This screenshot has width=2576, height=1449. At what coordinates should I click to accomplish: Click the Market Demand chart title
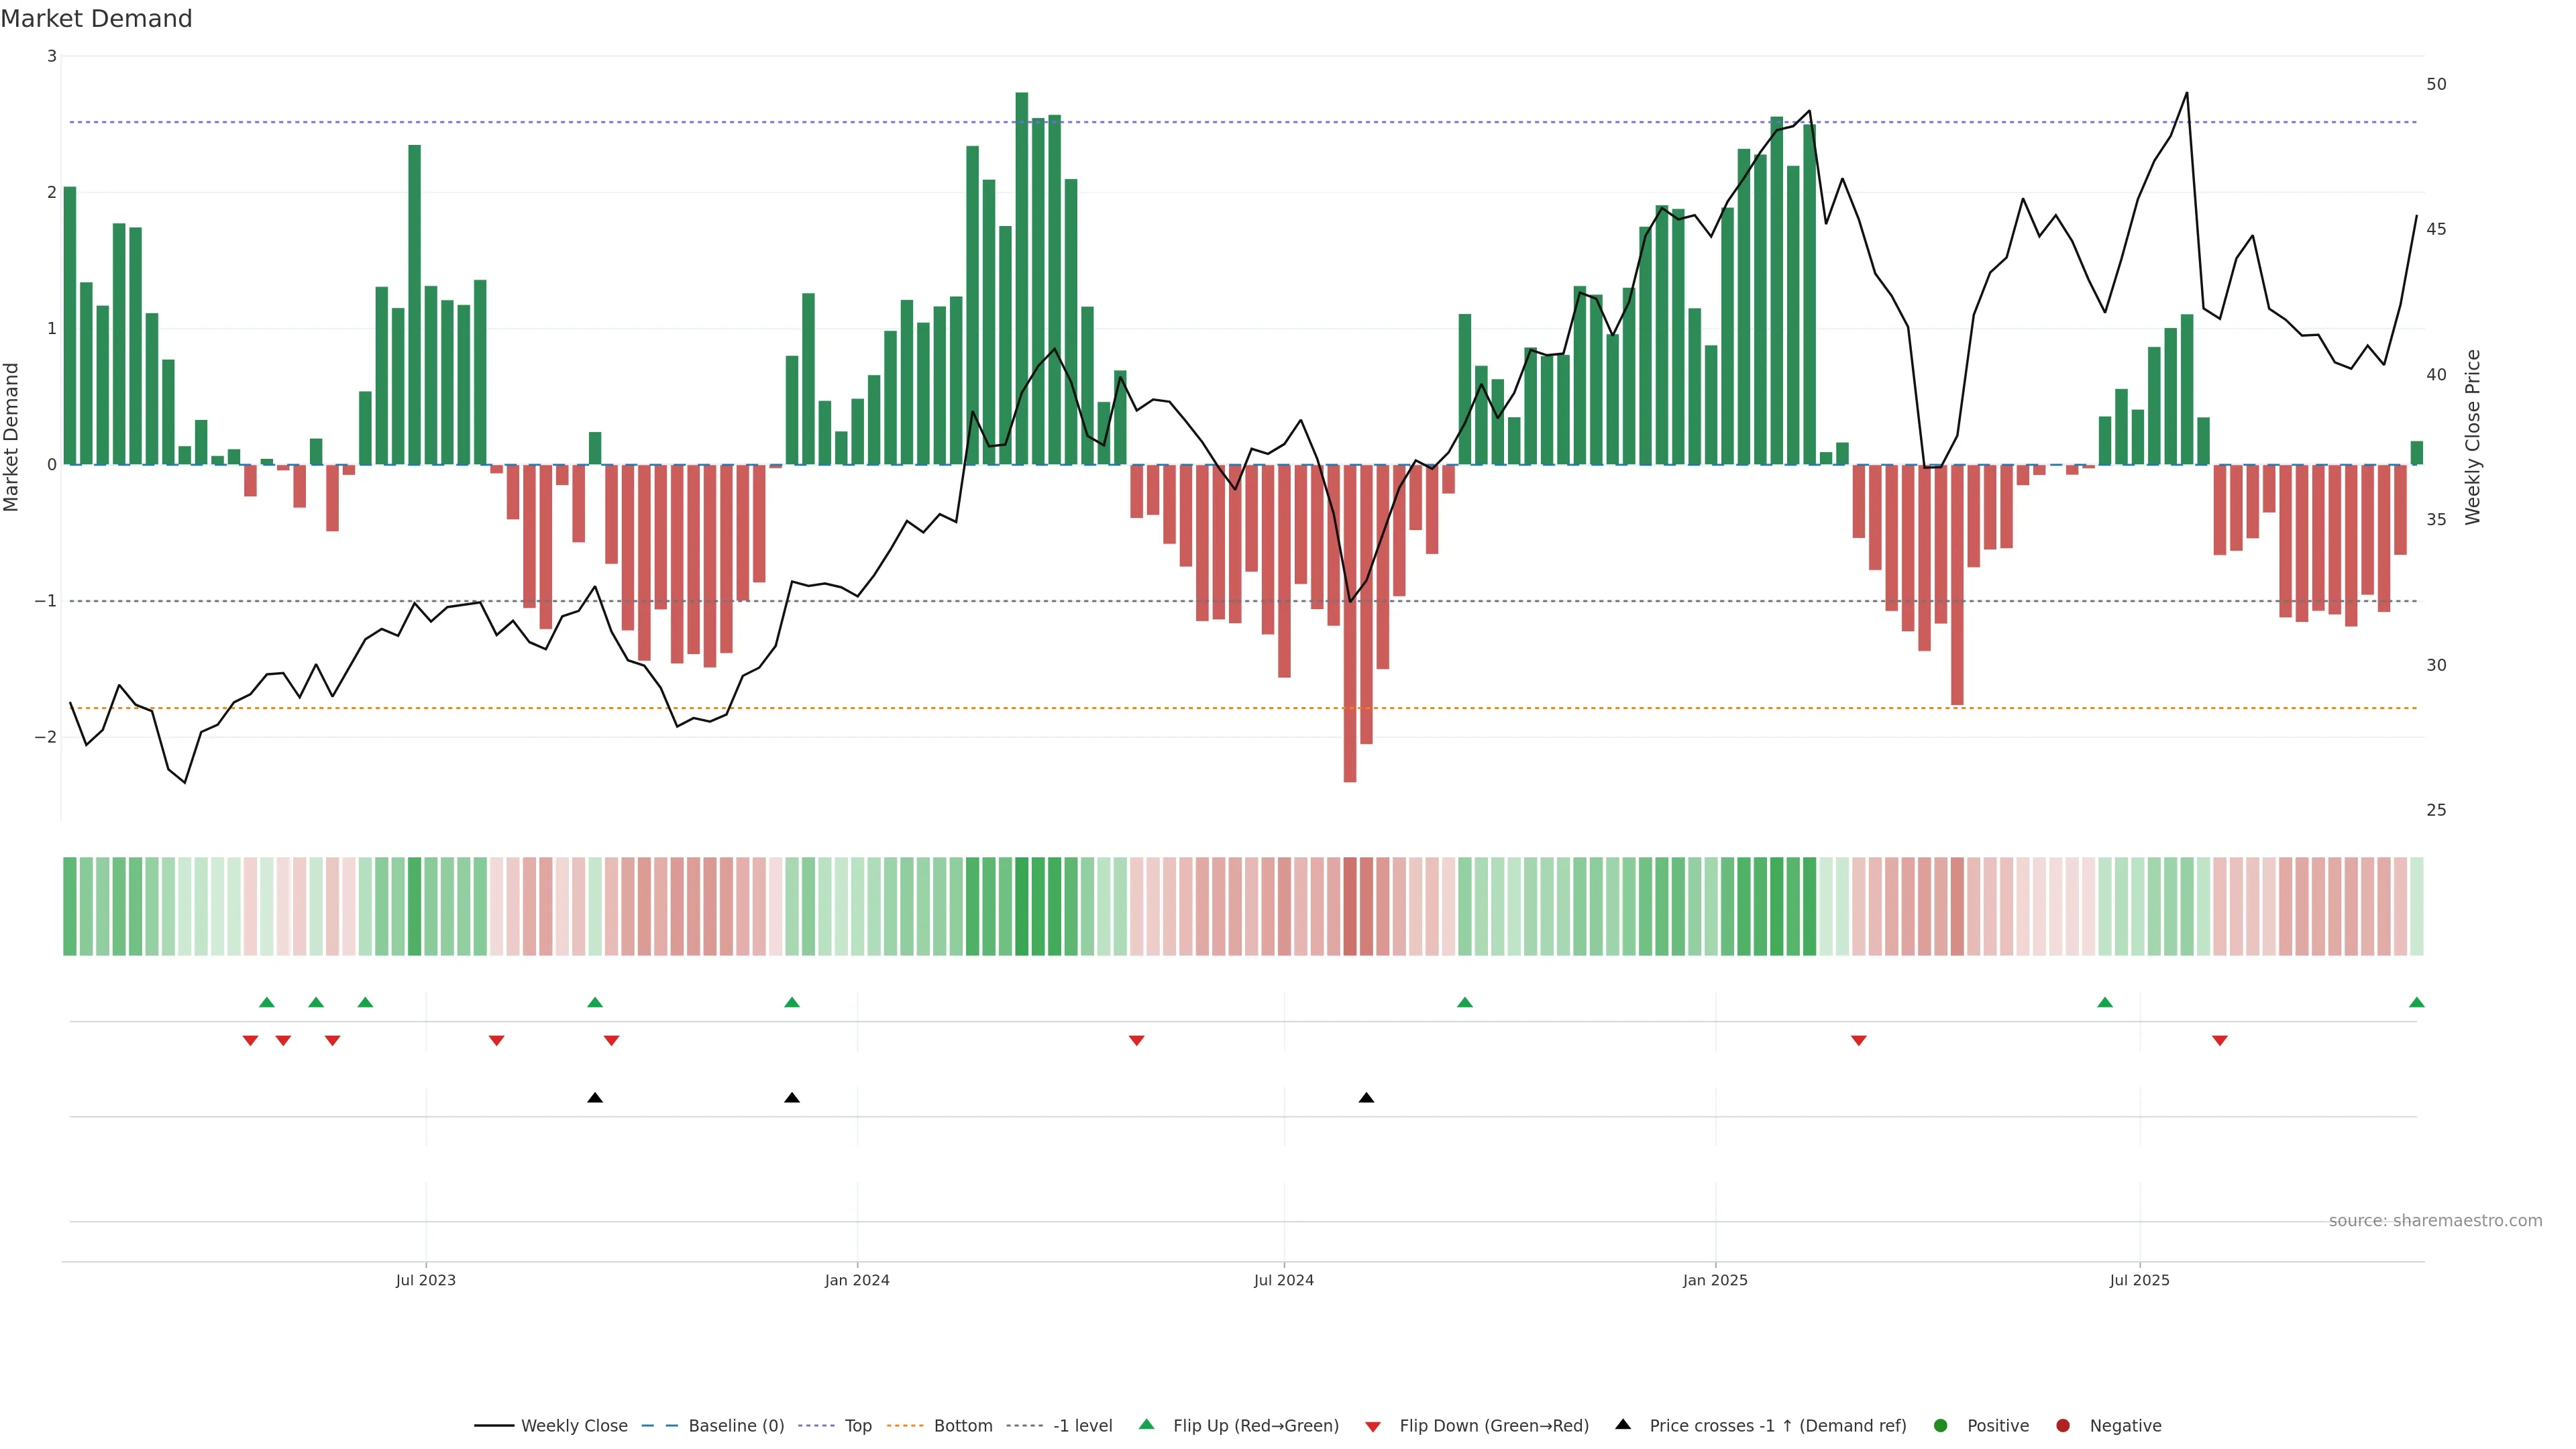pos(96,19)
